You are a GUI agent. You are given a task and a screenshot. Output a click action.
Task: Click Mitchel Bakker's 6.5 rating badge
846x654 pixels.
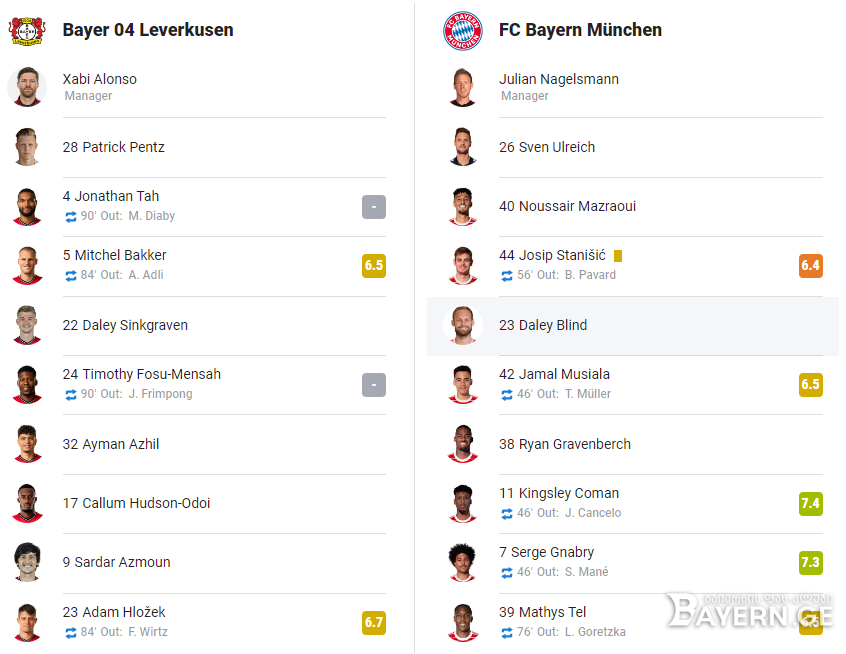point(374,265)
